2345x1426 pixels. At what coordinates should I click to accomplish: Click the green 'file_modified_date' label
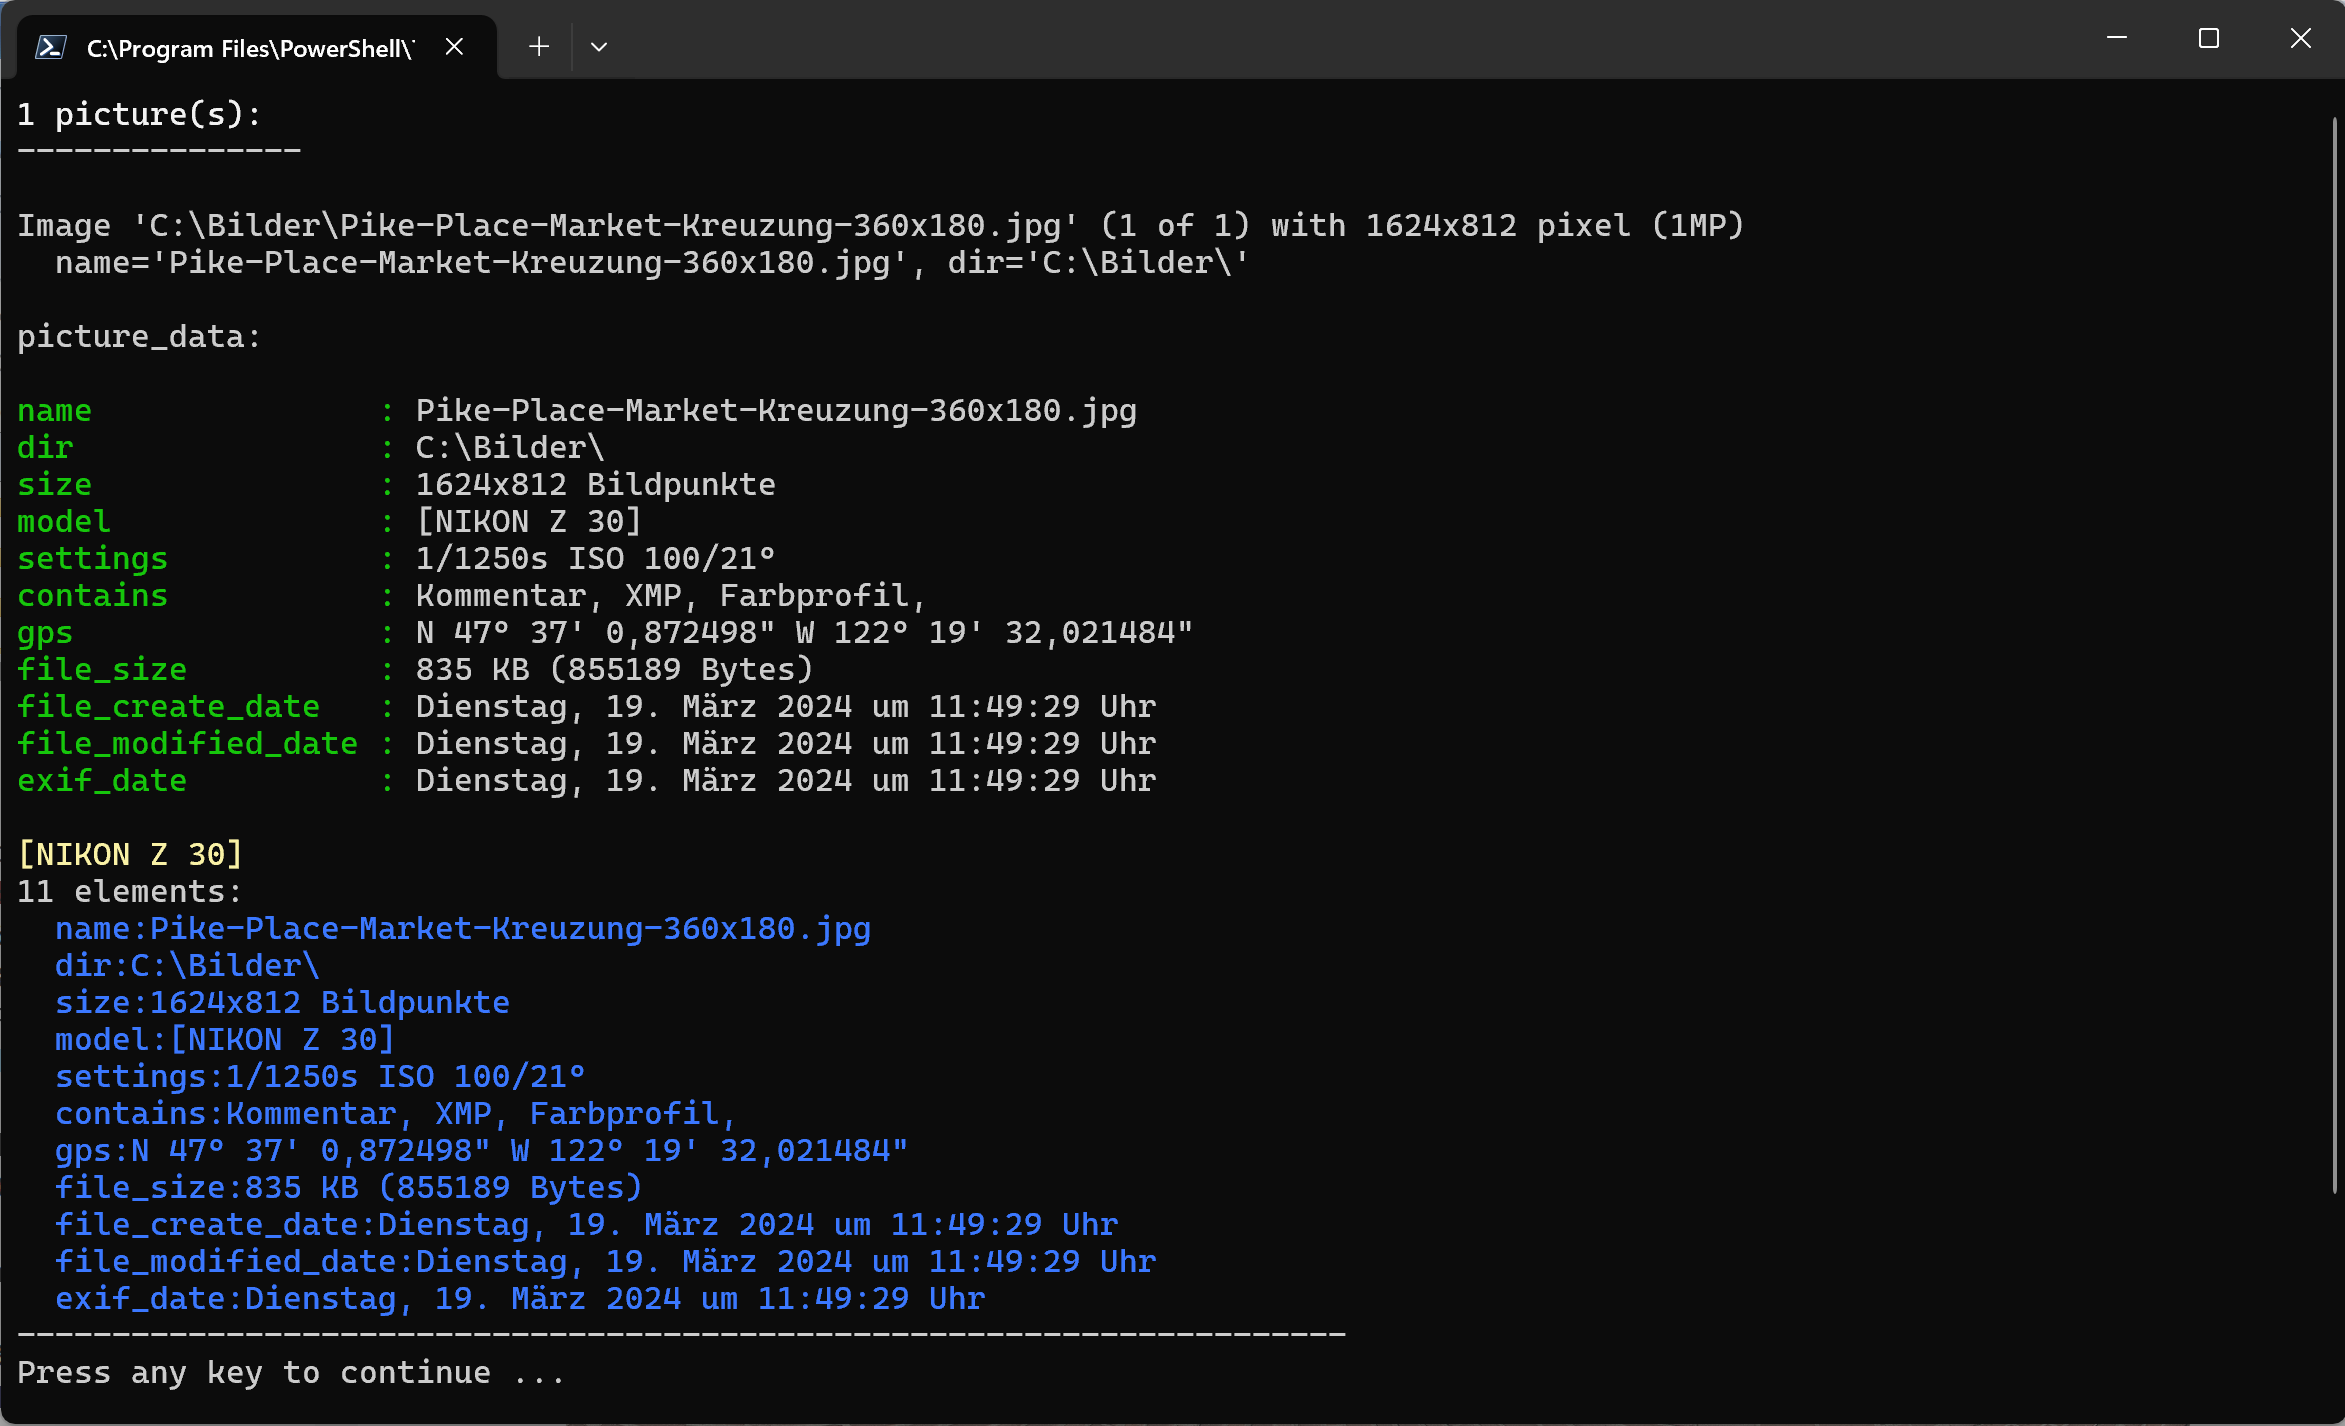(x=187, y=744)
